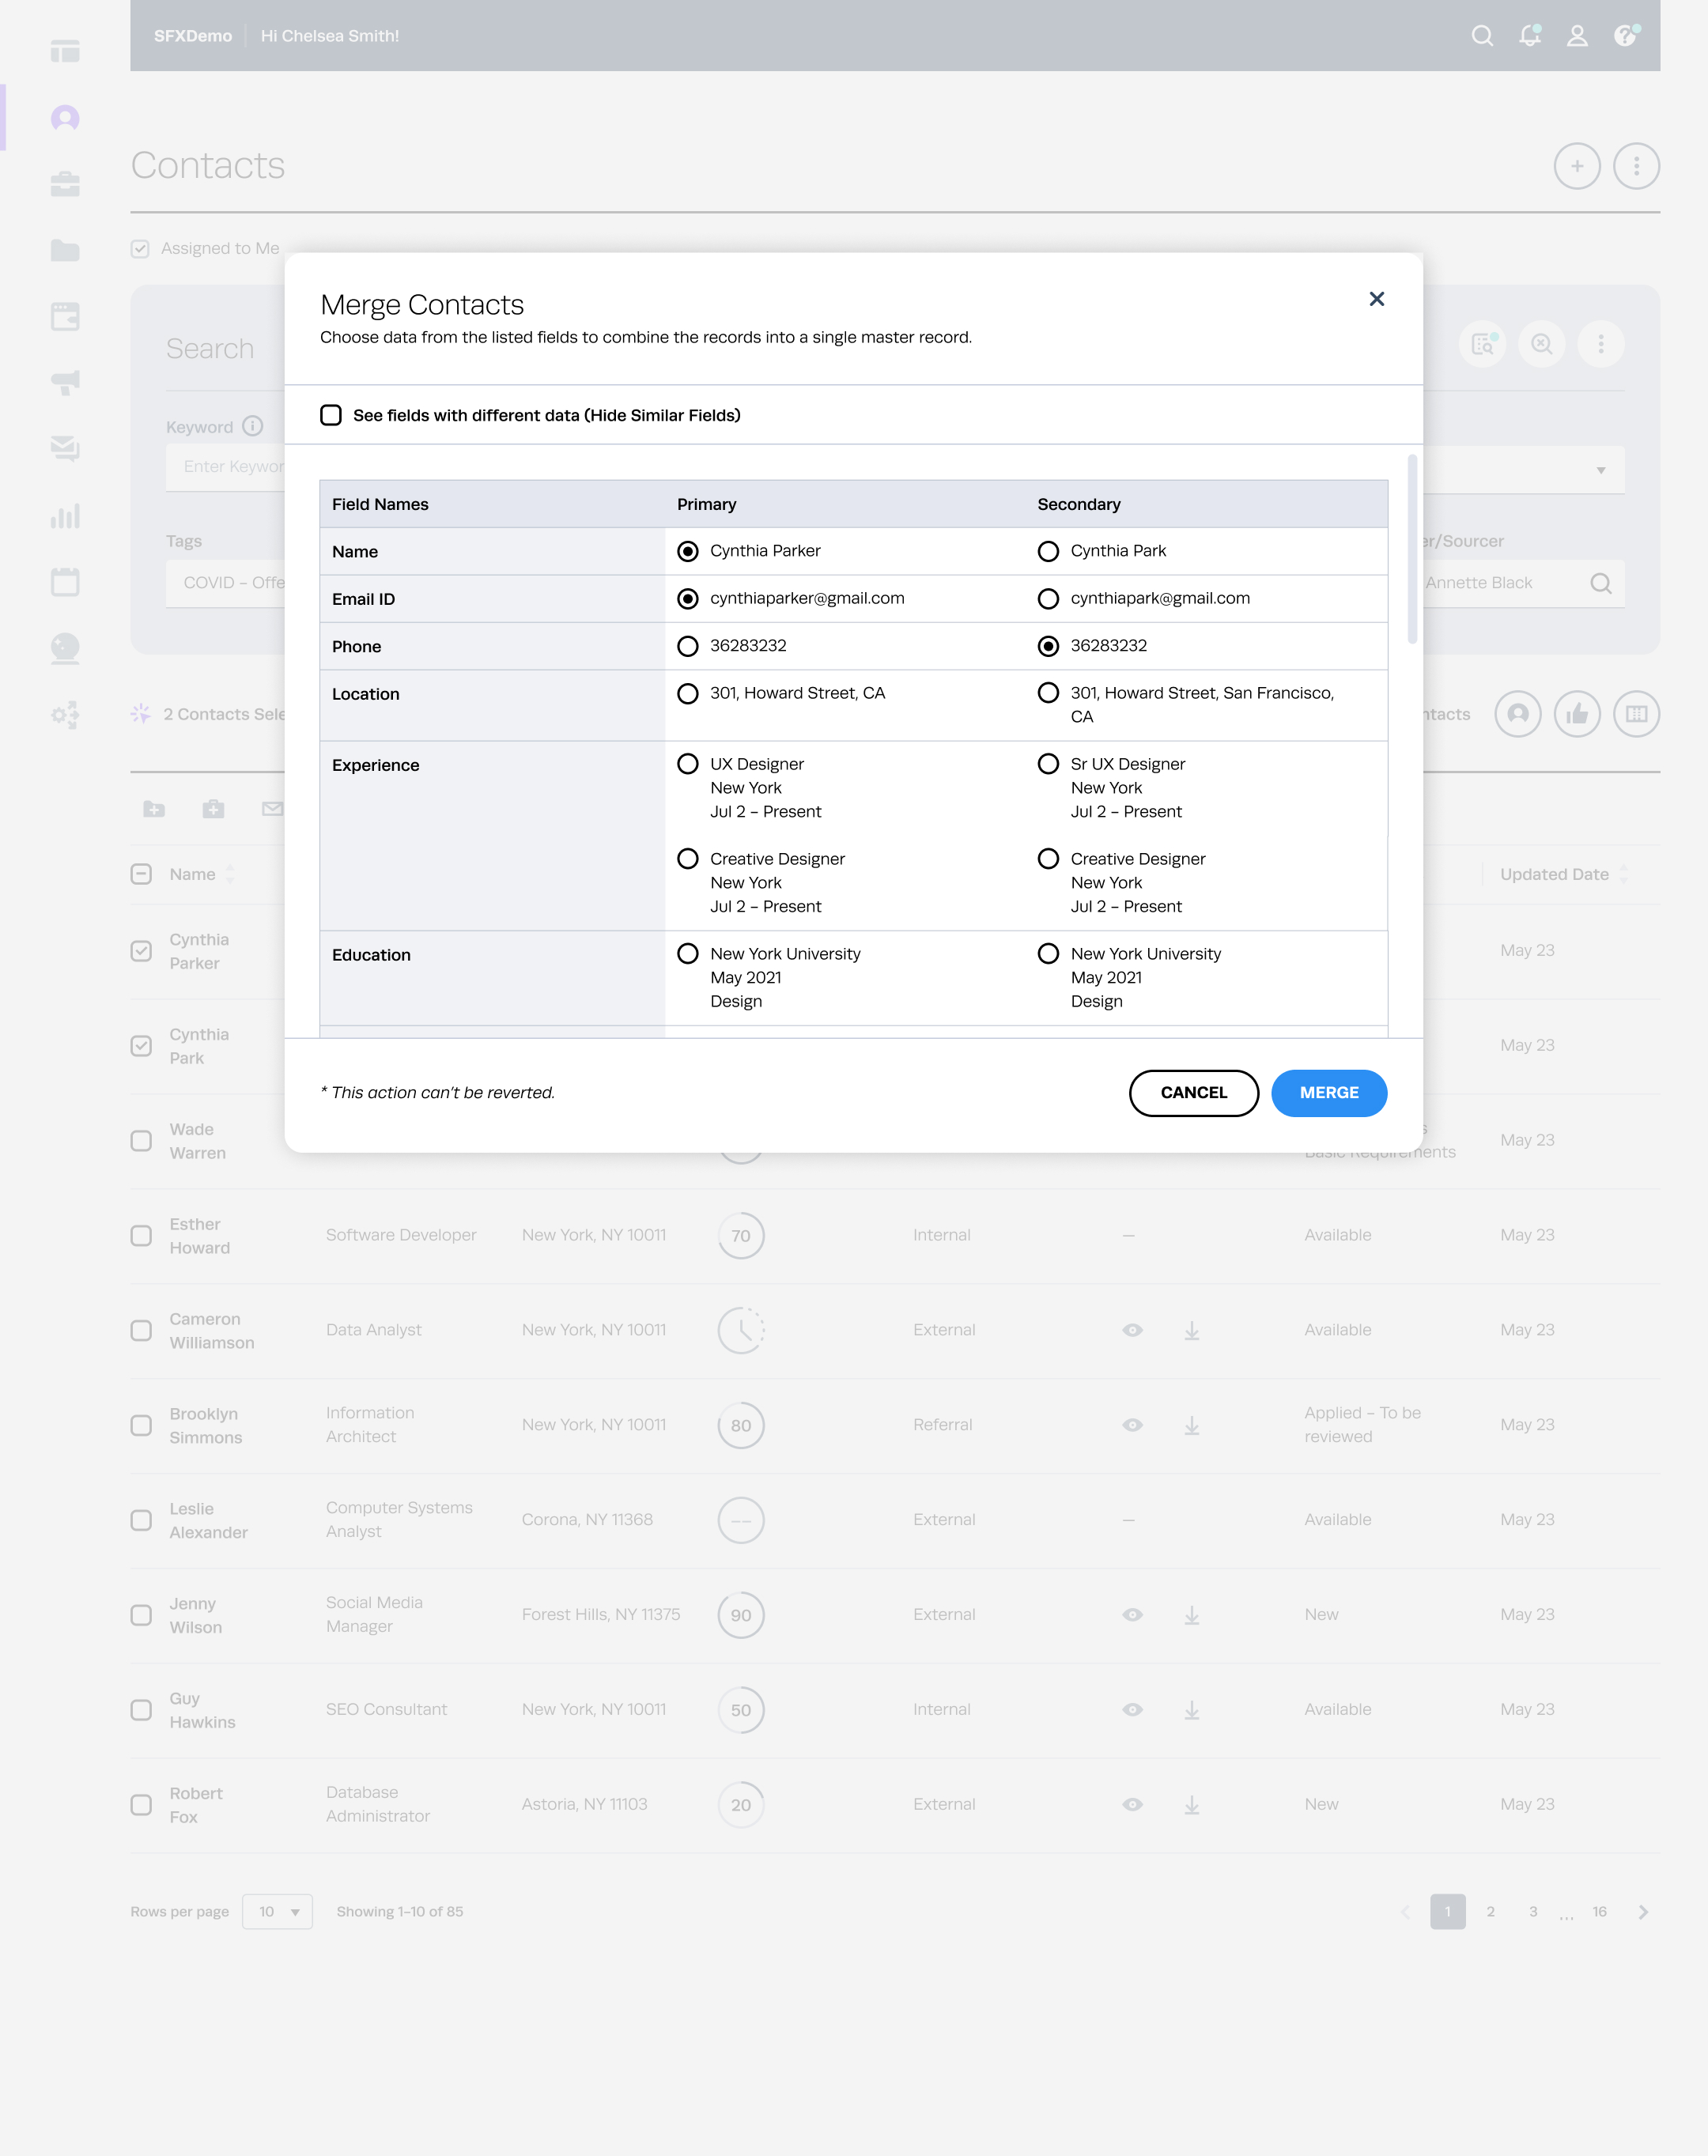This screenshot has width=1708, height=2156.
Task: Click the CANCEL button
Action: tap(1193, 1093)
